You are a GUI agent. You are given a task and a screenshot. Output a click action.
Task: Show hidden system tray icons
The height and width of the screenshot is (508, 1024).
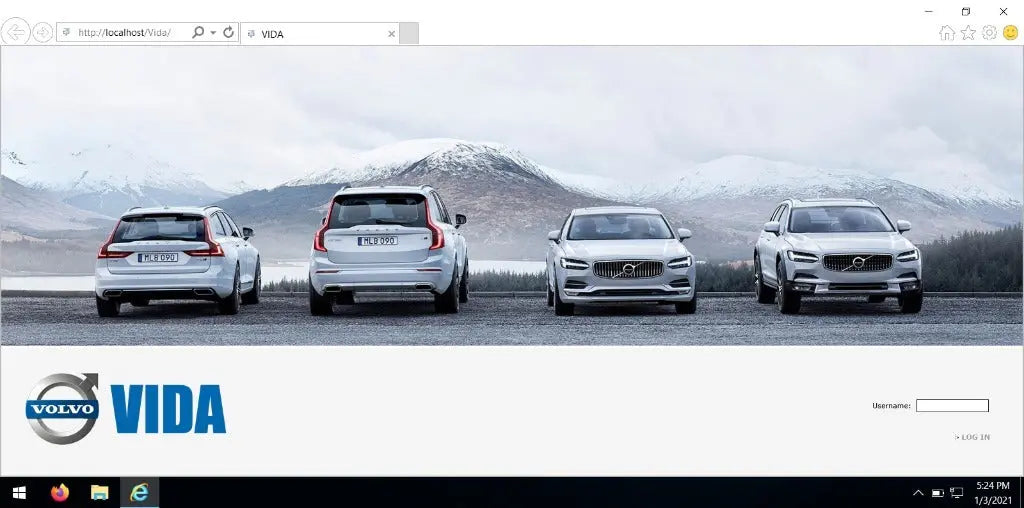(x=918, y=493)
